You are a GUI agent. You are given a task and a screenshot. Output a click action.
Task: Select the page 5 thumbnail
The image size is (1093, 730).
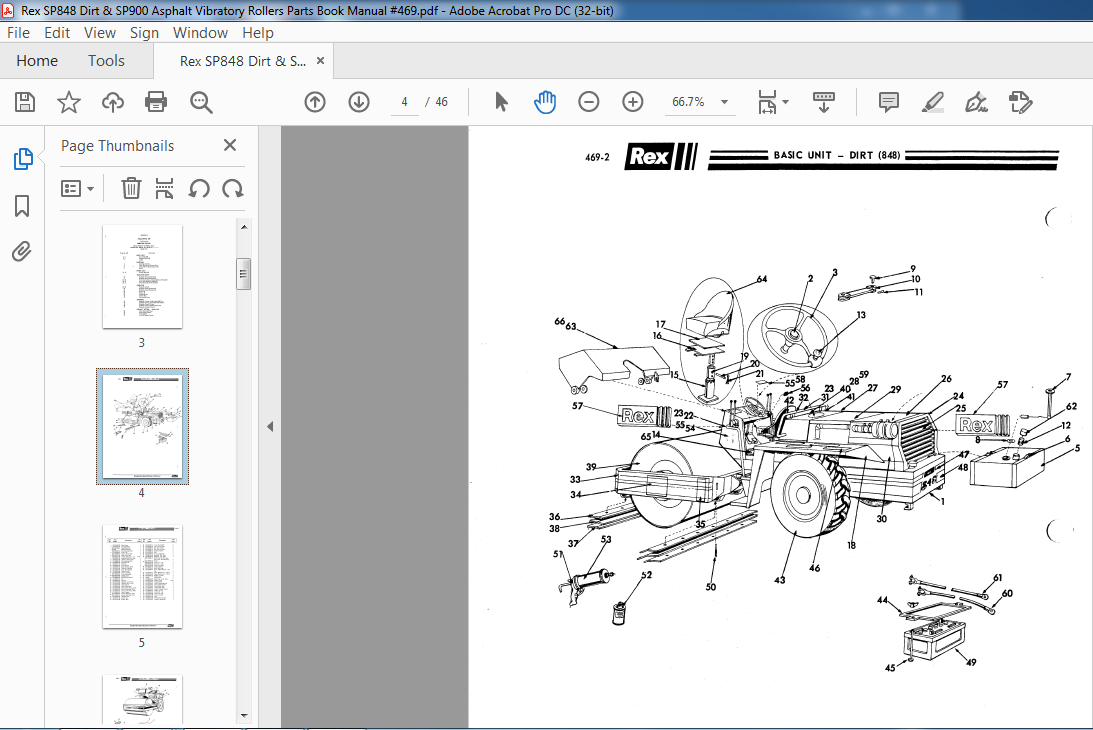tap(142, 577)
